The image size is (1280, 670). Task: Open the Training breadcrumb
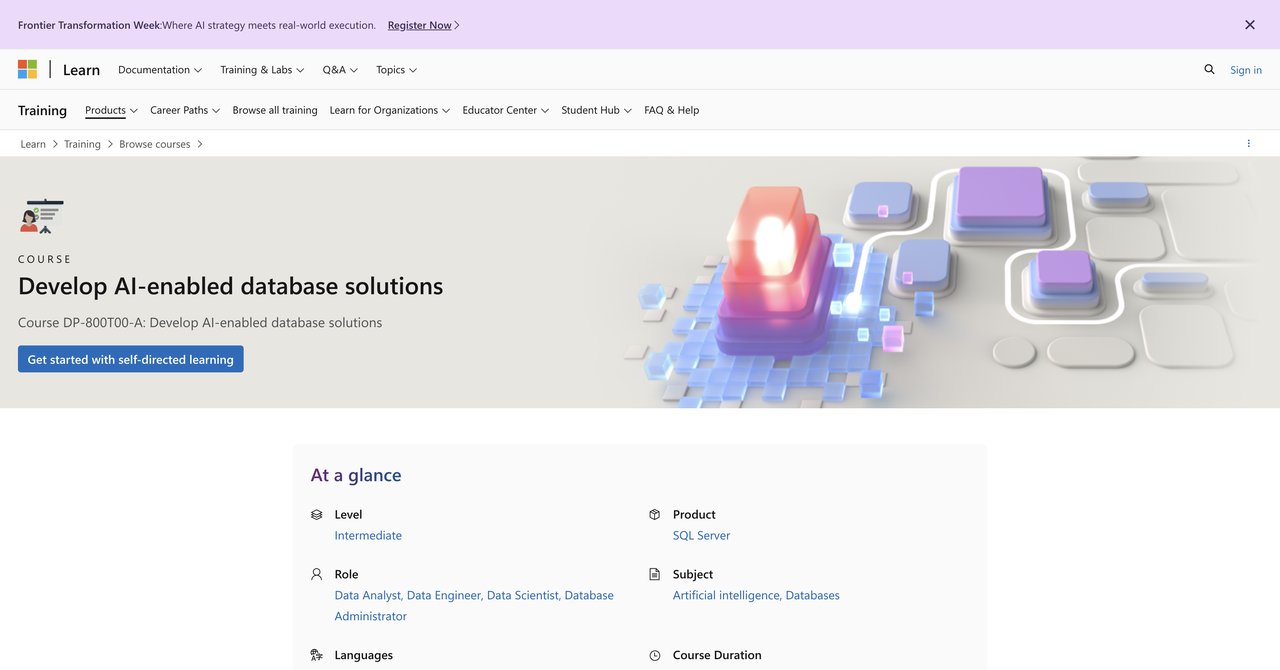tap(82, 144)
